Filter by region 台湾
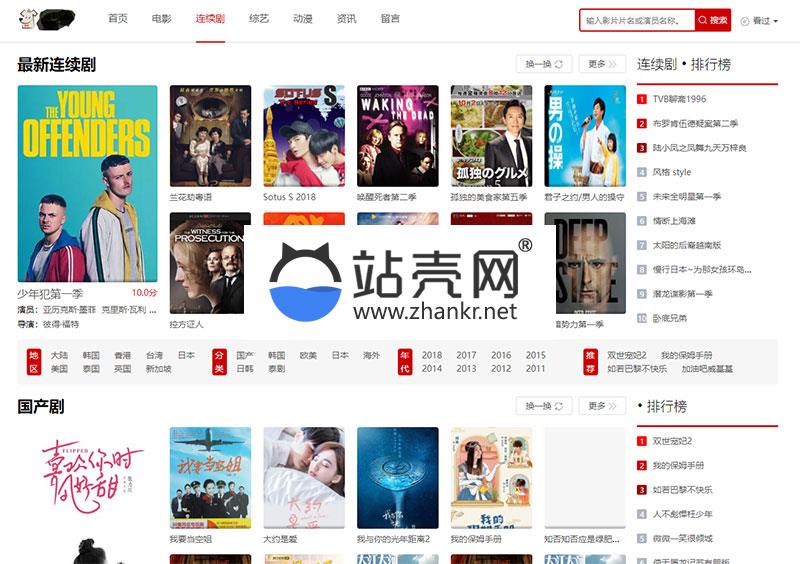Screen dimensions: 800x564 [154, 355]
